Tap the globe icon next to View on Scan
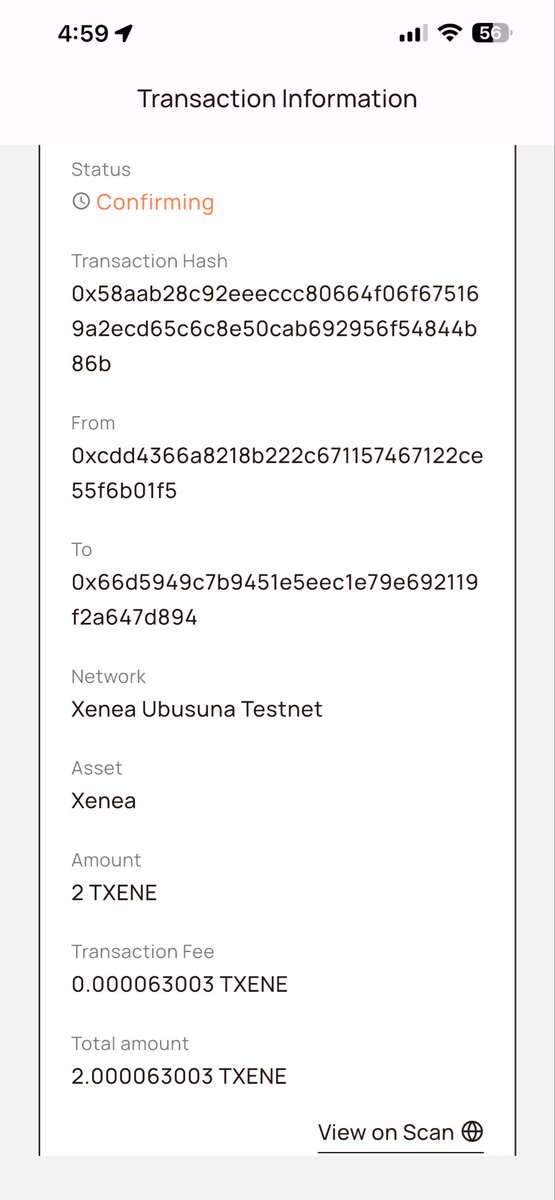 (473, 1132)
